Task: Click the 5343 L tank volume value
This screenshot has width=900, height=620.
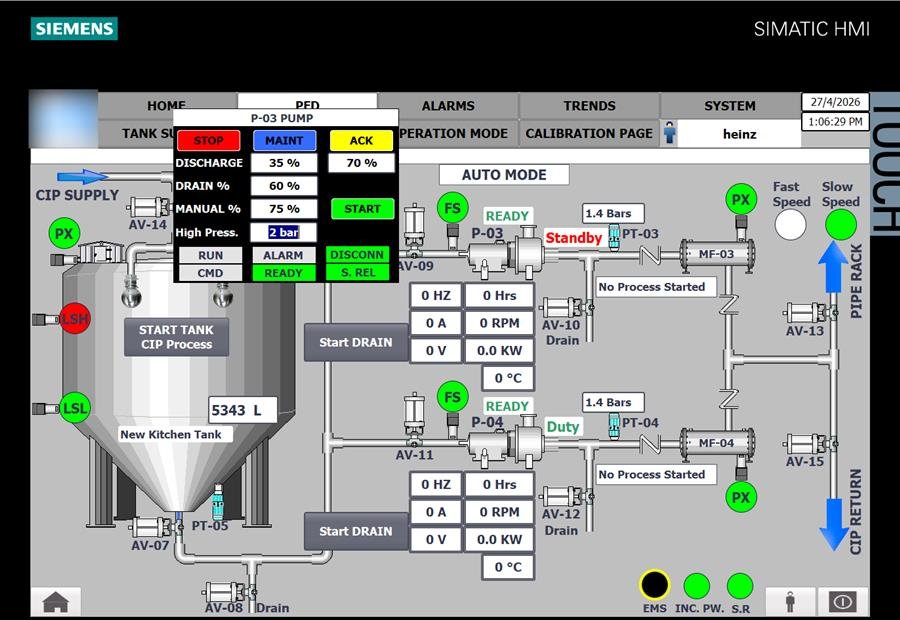Action: tap(242, 410)
